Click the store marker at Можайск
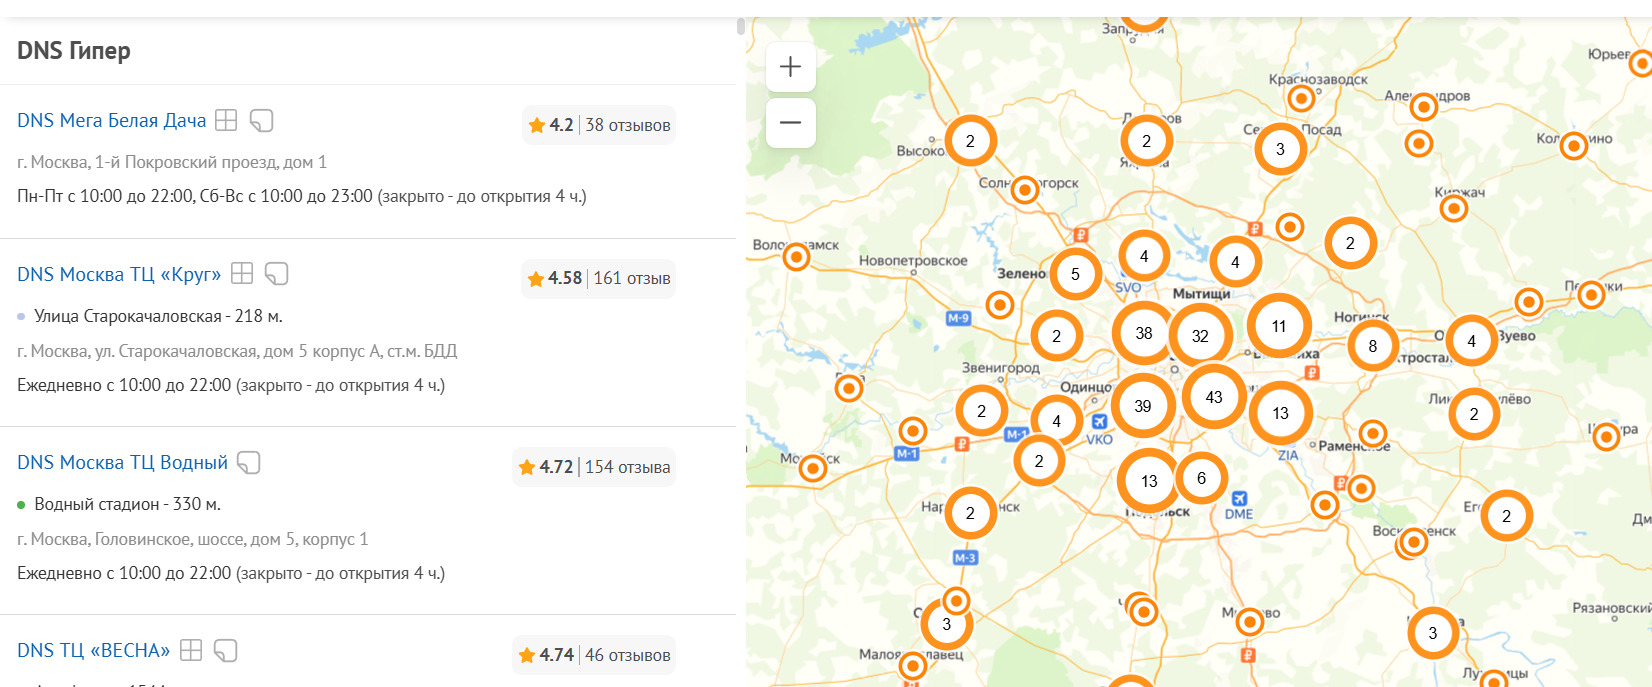 (813, 467)
